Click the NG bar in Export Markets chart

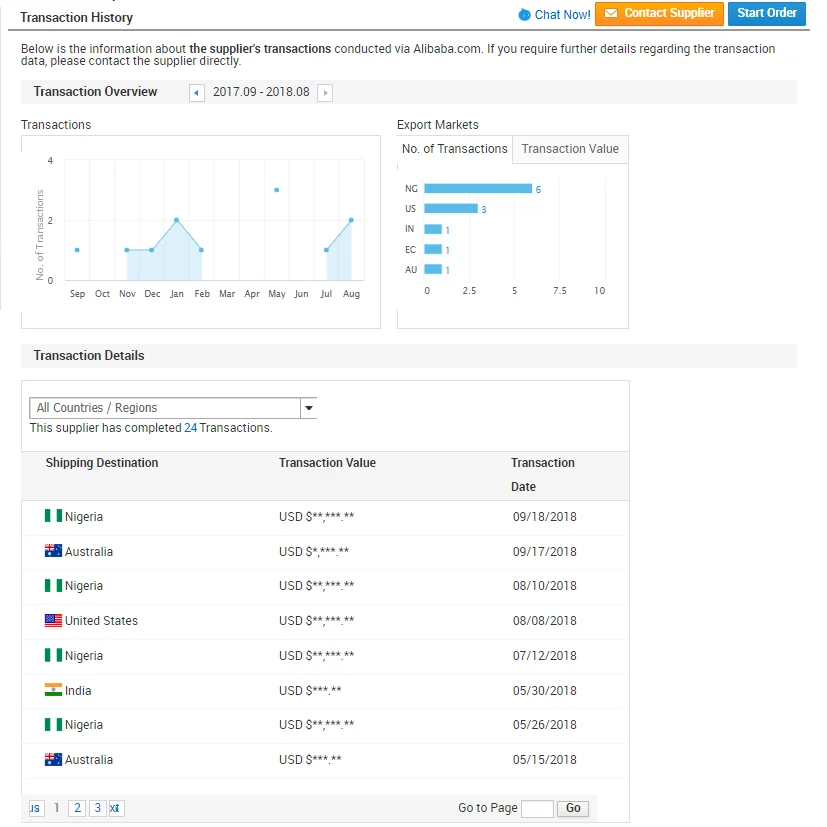(477, 188)
